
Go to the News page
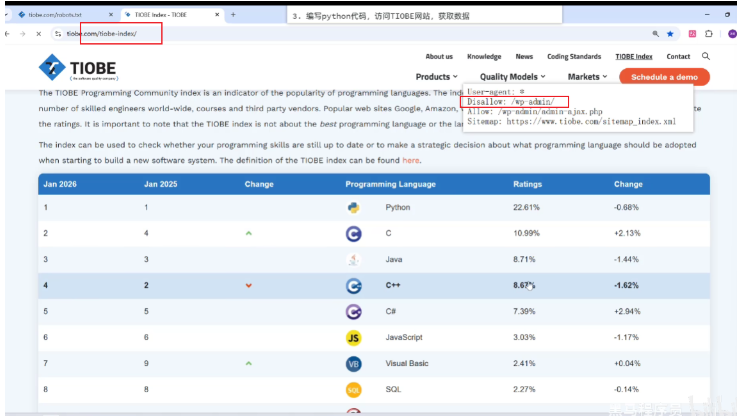[x=524, y=56]
